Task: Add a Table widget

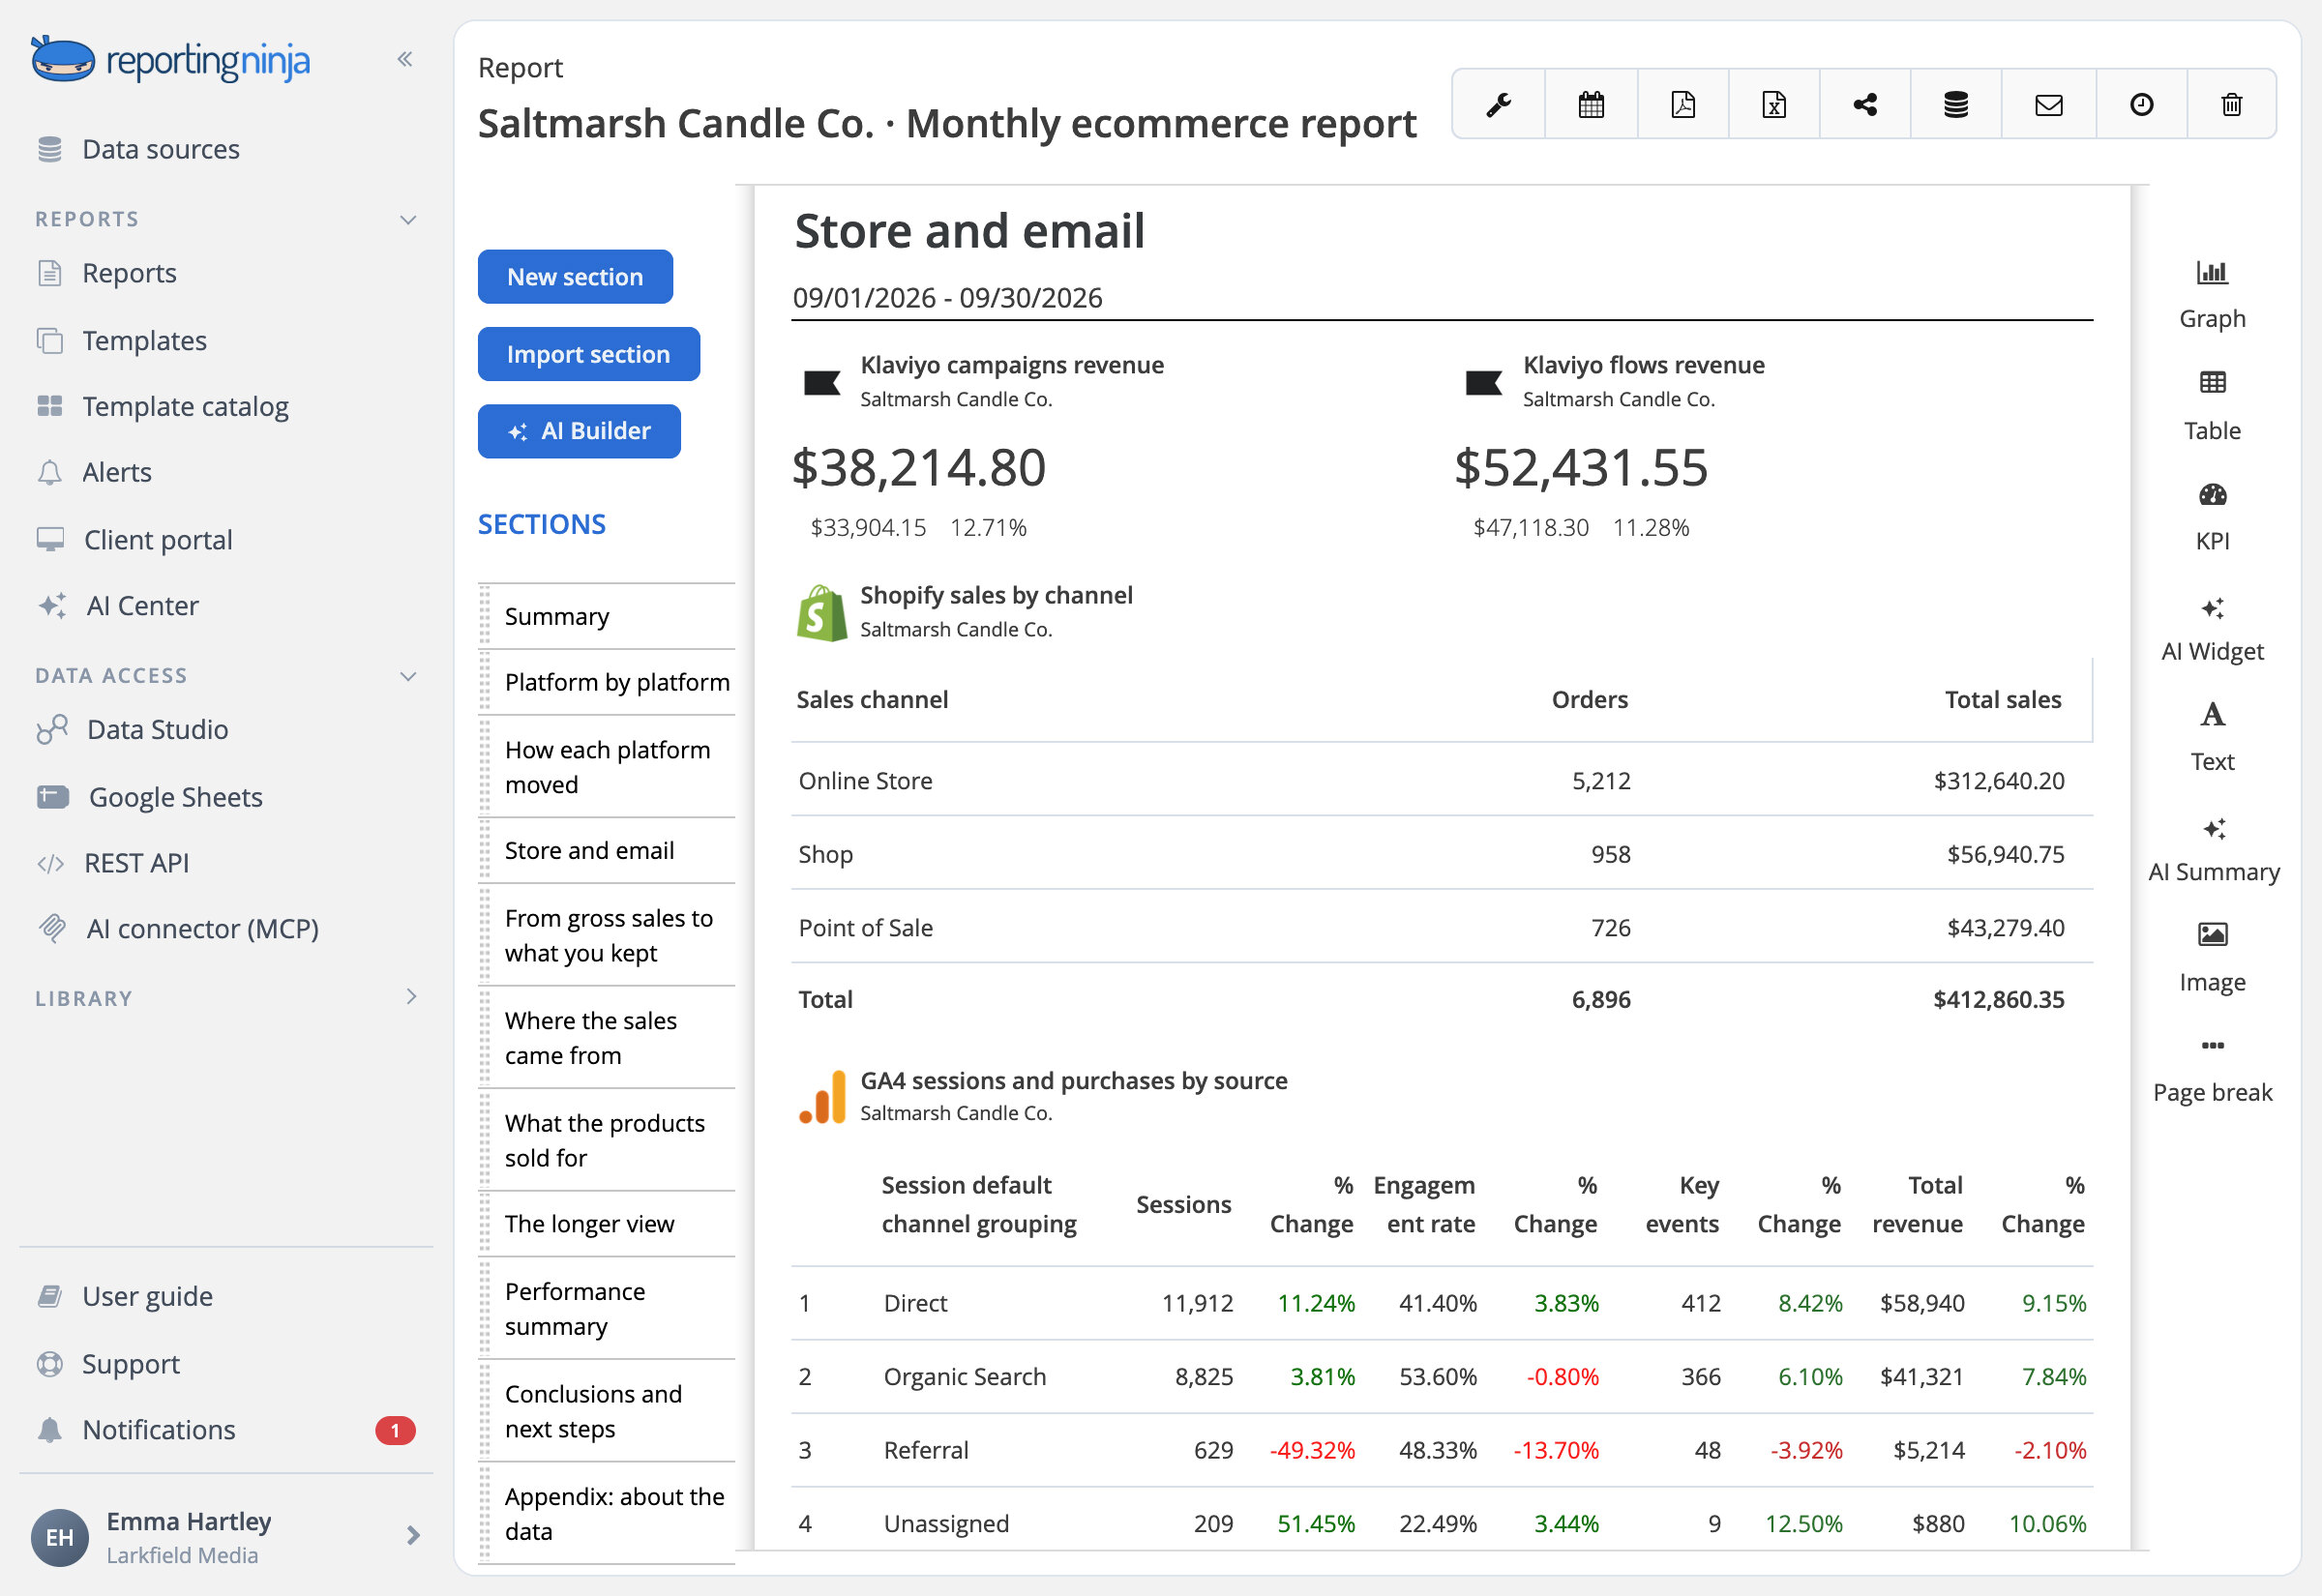Action: 2212,406
